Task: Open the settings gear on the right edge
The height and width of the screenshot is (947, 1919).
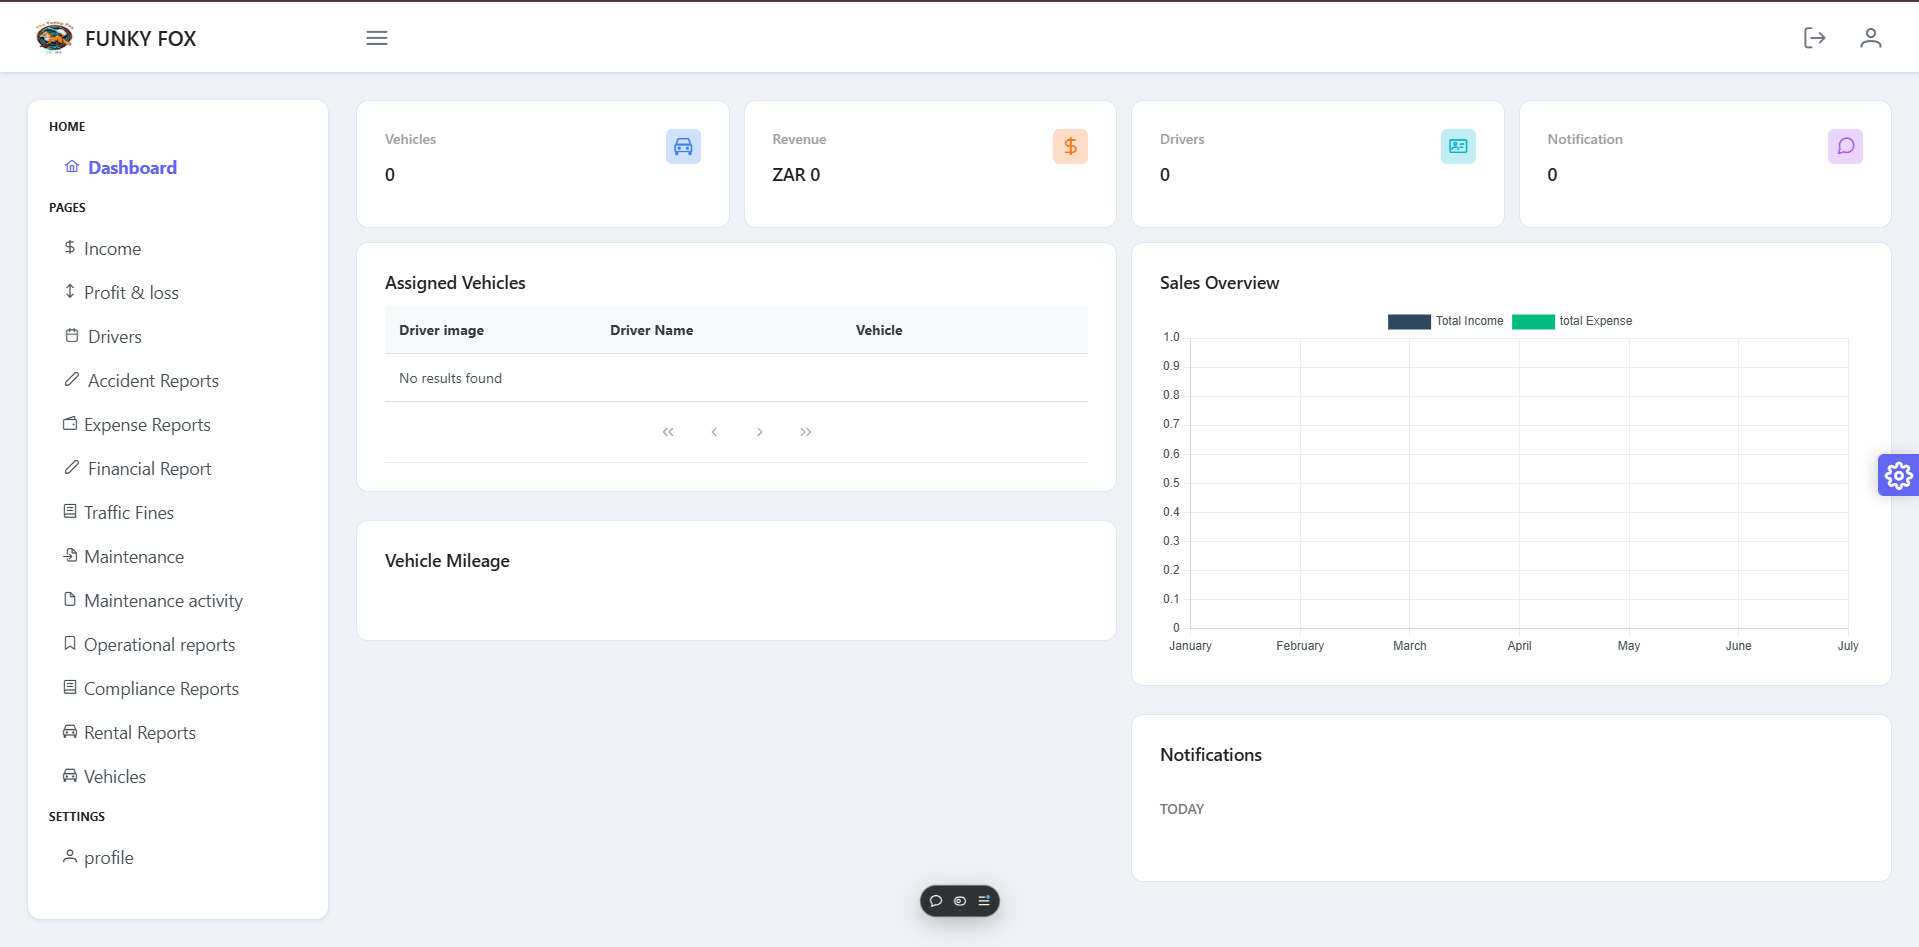Action: 1898,475
